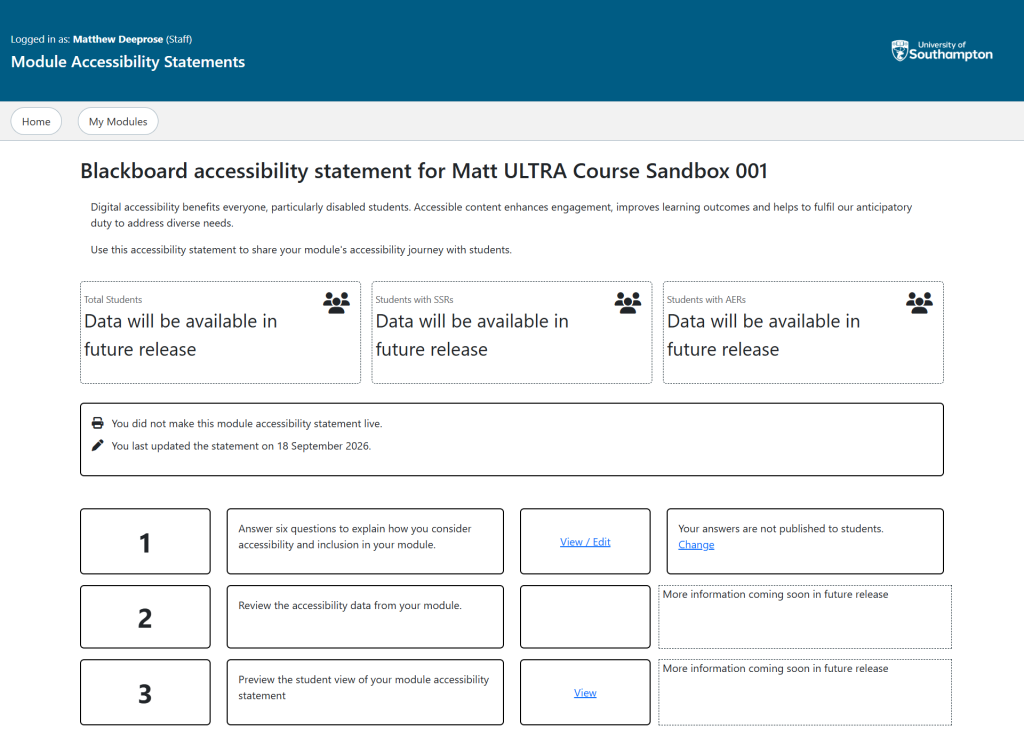This screenshot has height=752, width=1024.
Task: Follow the Change publish status link
Action: click(696, 544)
